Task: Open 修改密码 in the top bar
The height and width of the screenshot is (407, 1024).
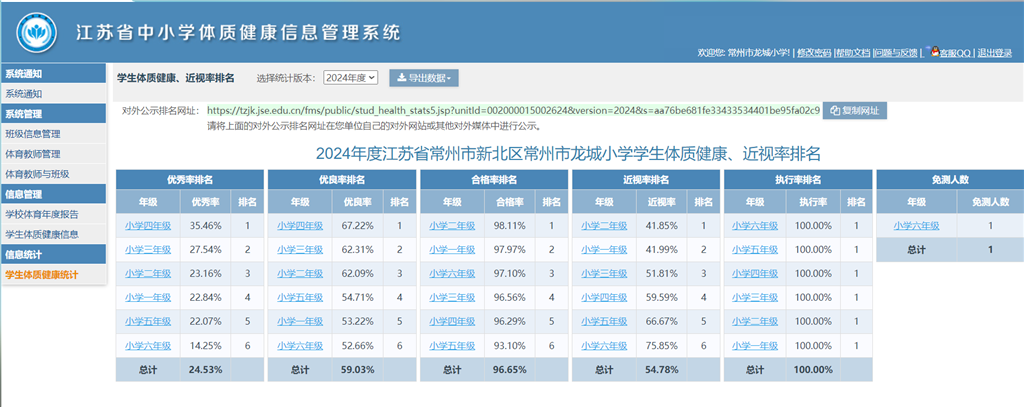Action: pos(812,53)
